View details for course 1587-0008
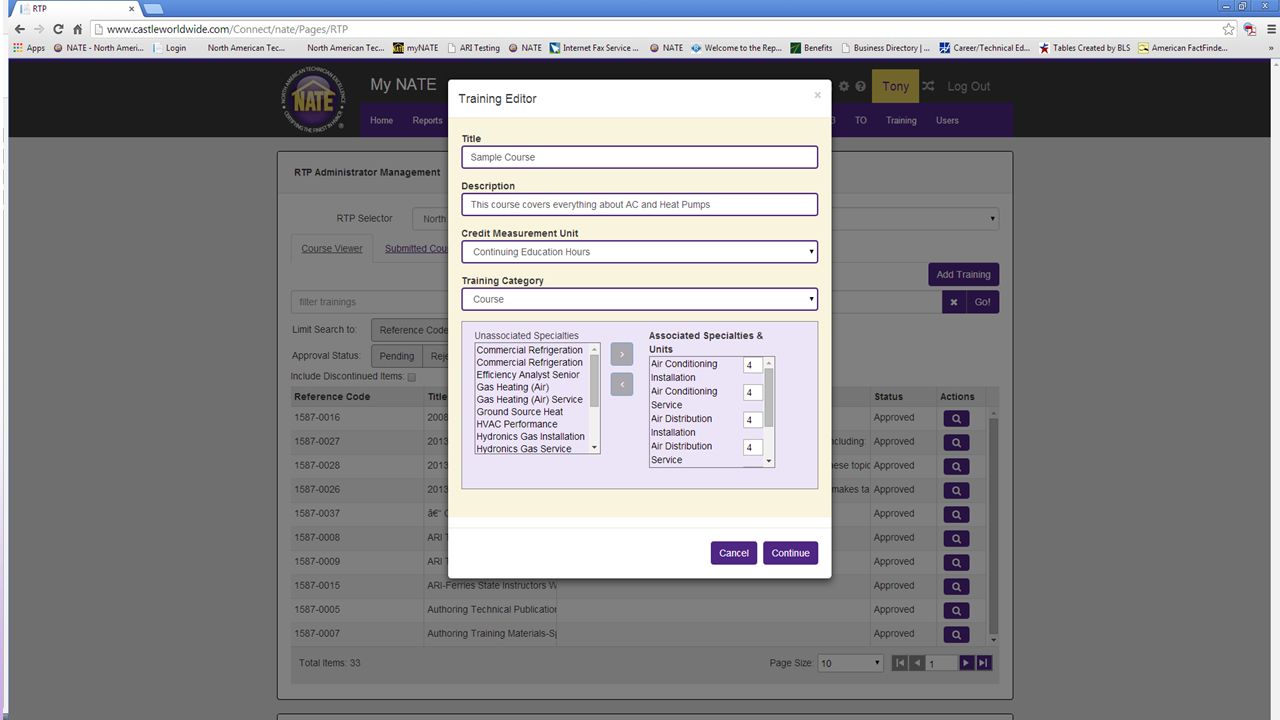1280x720 pixels. (956, 538)
